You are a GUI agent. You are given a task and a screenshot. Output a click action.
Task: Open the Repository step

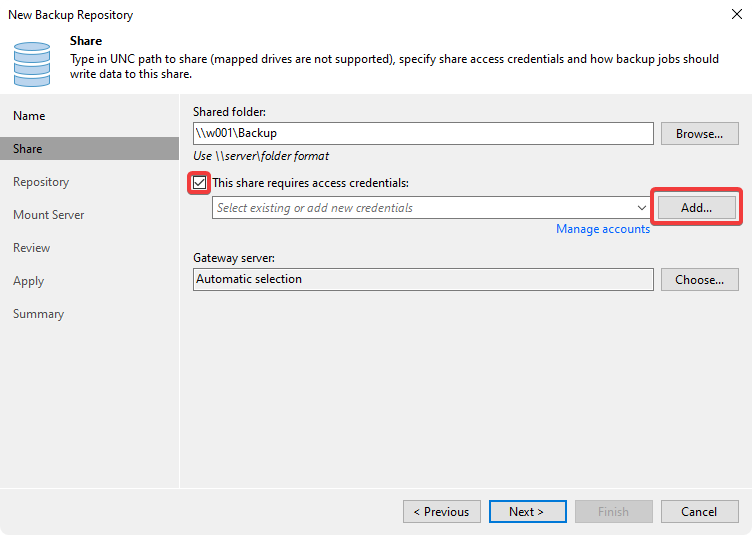coord(41,182)
